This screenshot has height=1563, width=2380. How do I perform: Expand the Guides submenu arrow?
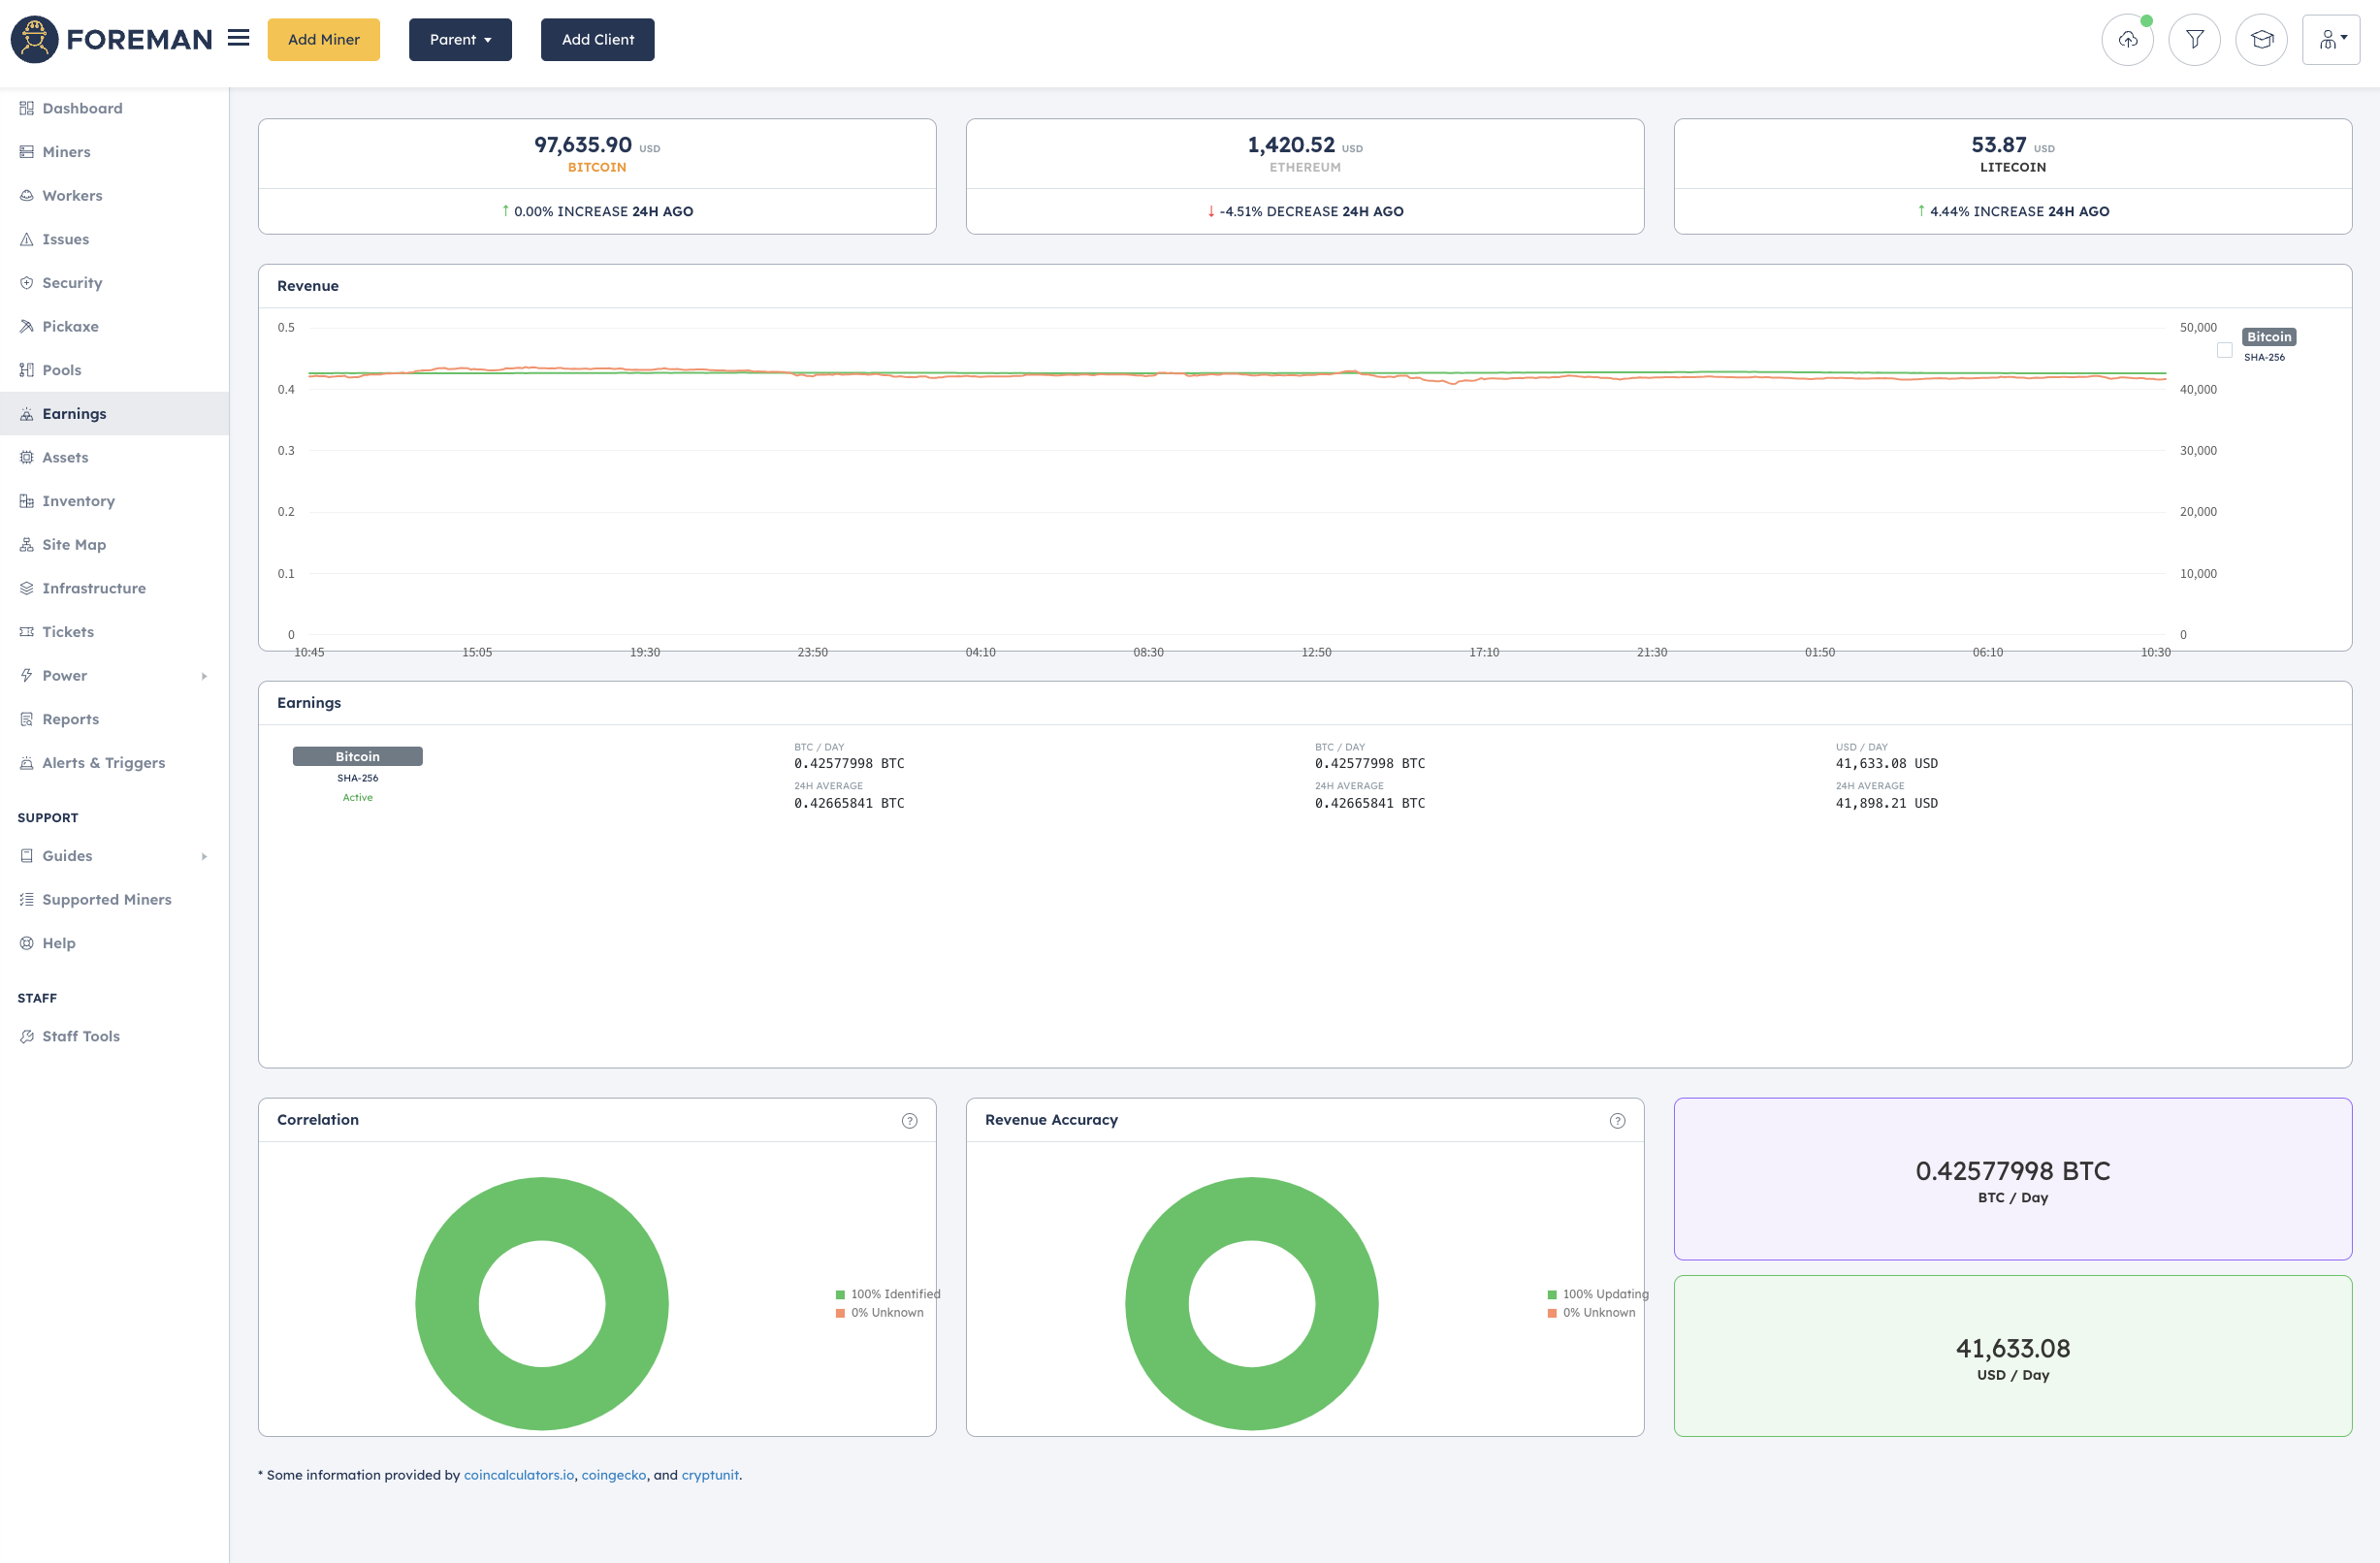(204, 856)
